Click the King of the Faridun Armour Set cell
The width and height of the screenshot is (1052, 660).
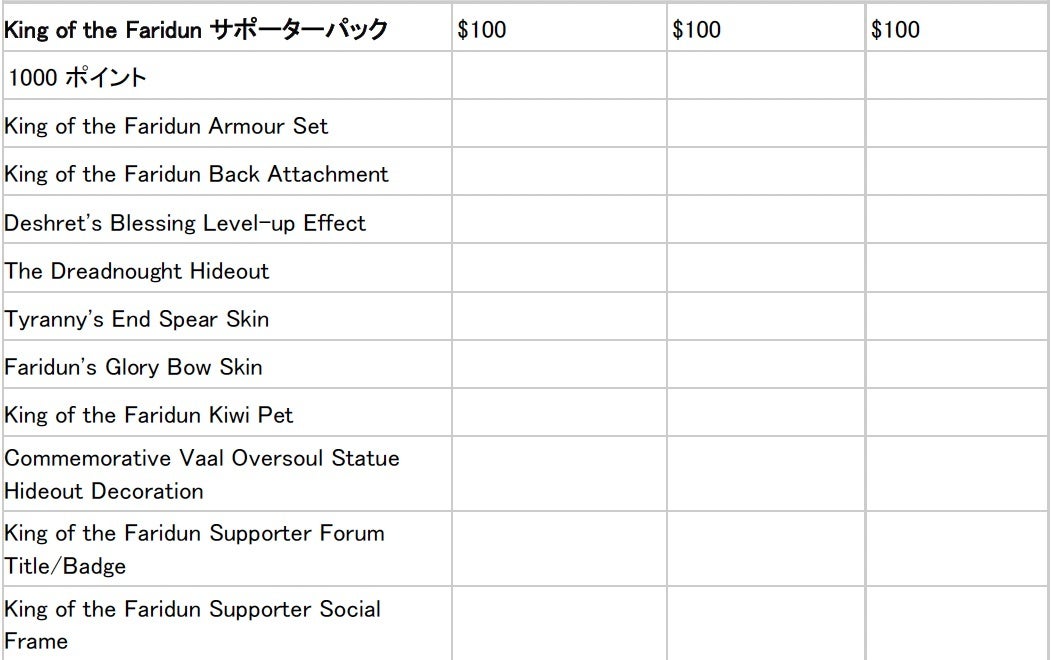pyautogui.click(x=166, y=126)
